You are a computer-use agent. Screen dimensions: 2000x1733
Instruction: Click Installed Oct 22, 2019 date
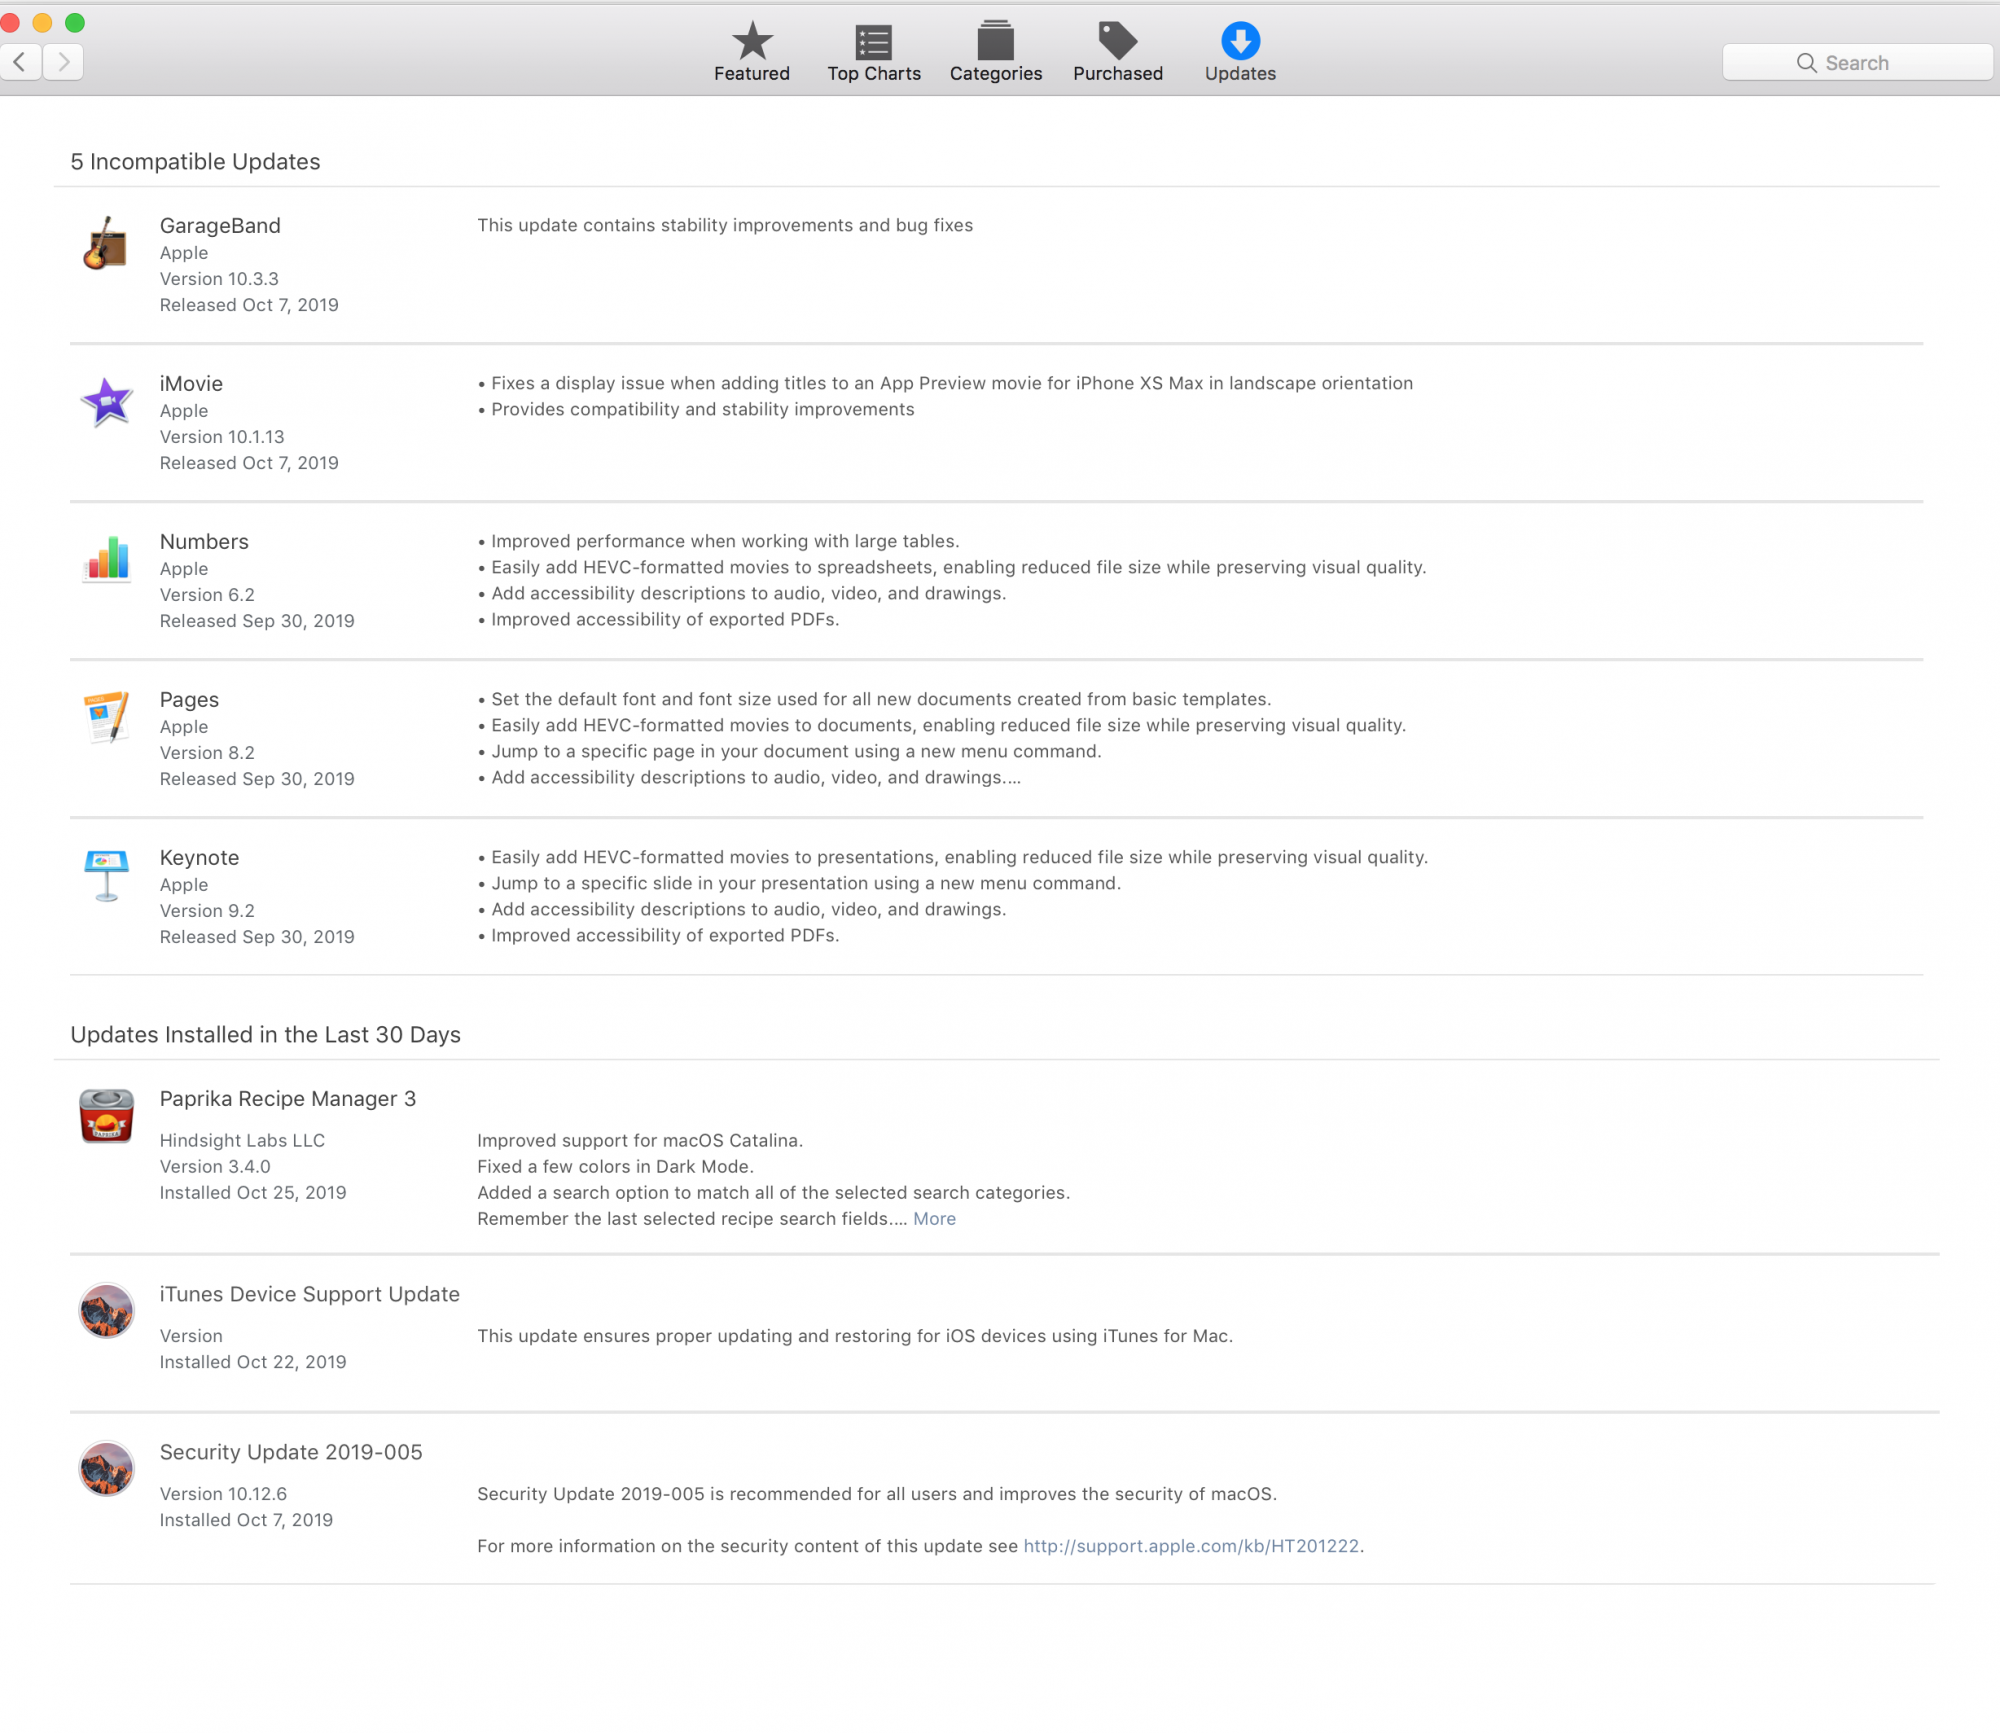click(253, 1362)
